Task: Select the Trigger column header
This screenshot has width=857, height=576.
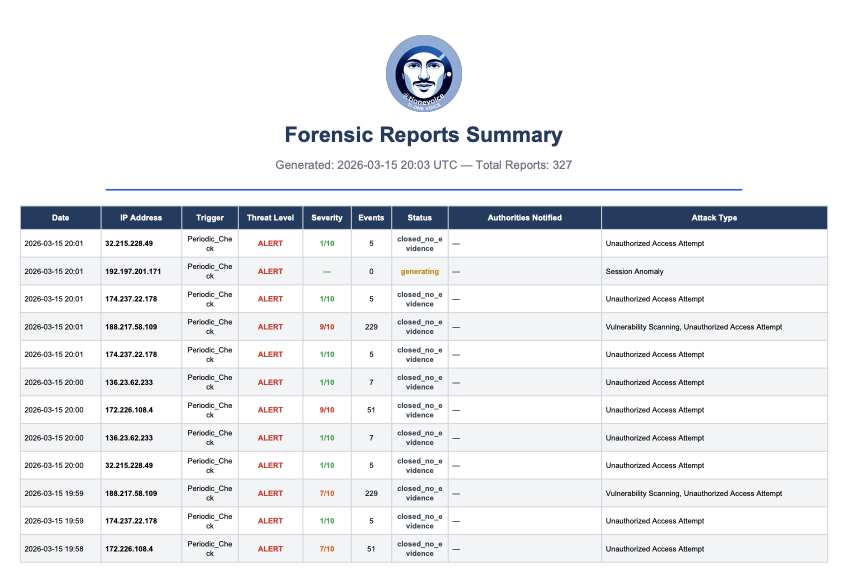Action: tap(210, 218)
